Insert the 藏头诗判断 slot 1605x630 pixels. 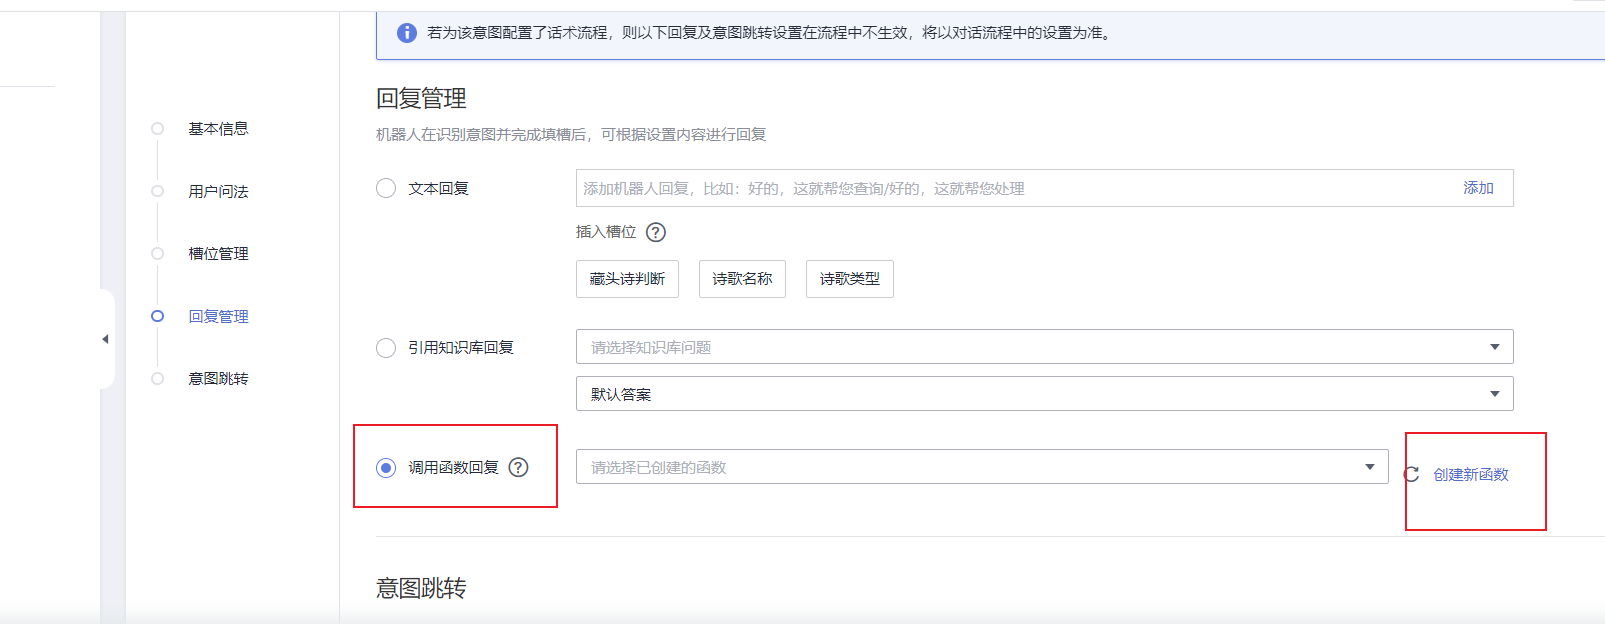point(627,279)
